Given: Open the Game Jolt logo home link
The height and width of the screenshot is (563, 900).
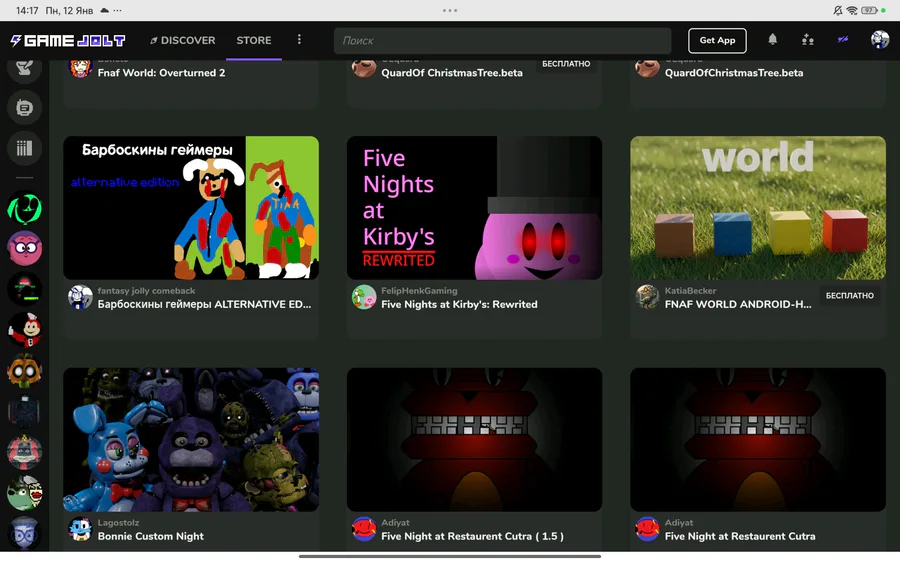Looking at the screenshot, I should pyautogui.click(x=68, y=41).
